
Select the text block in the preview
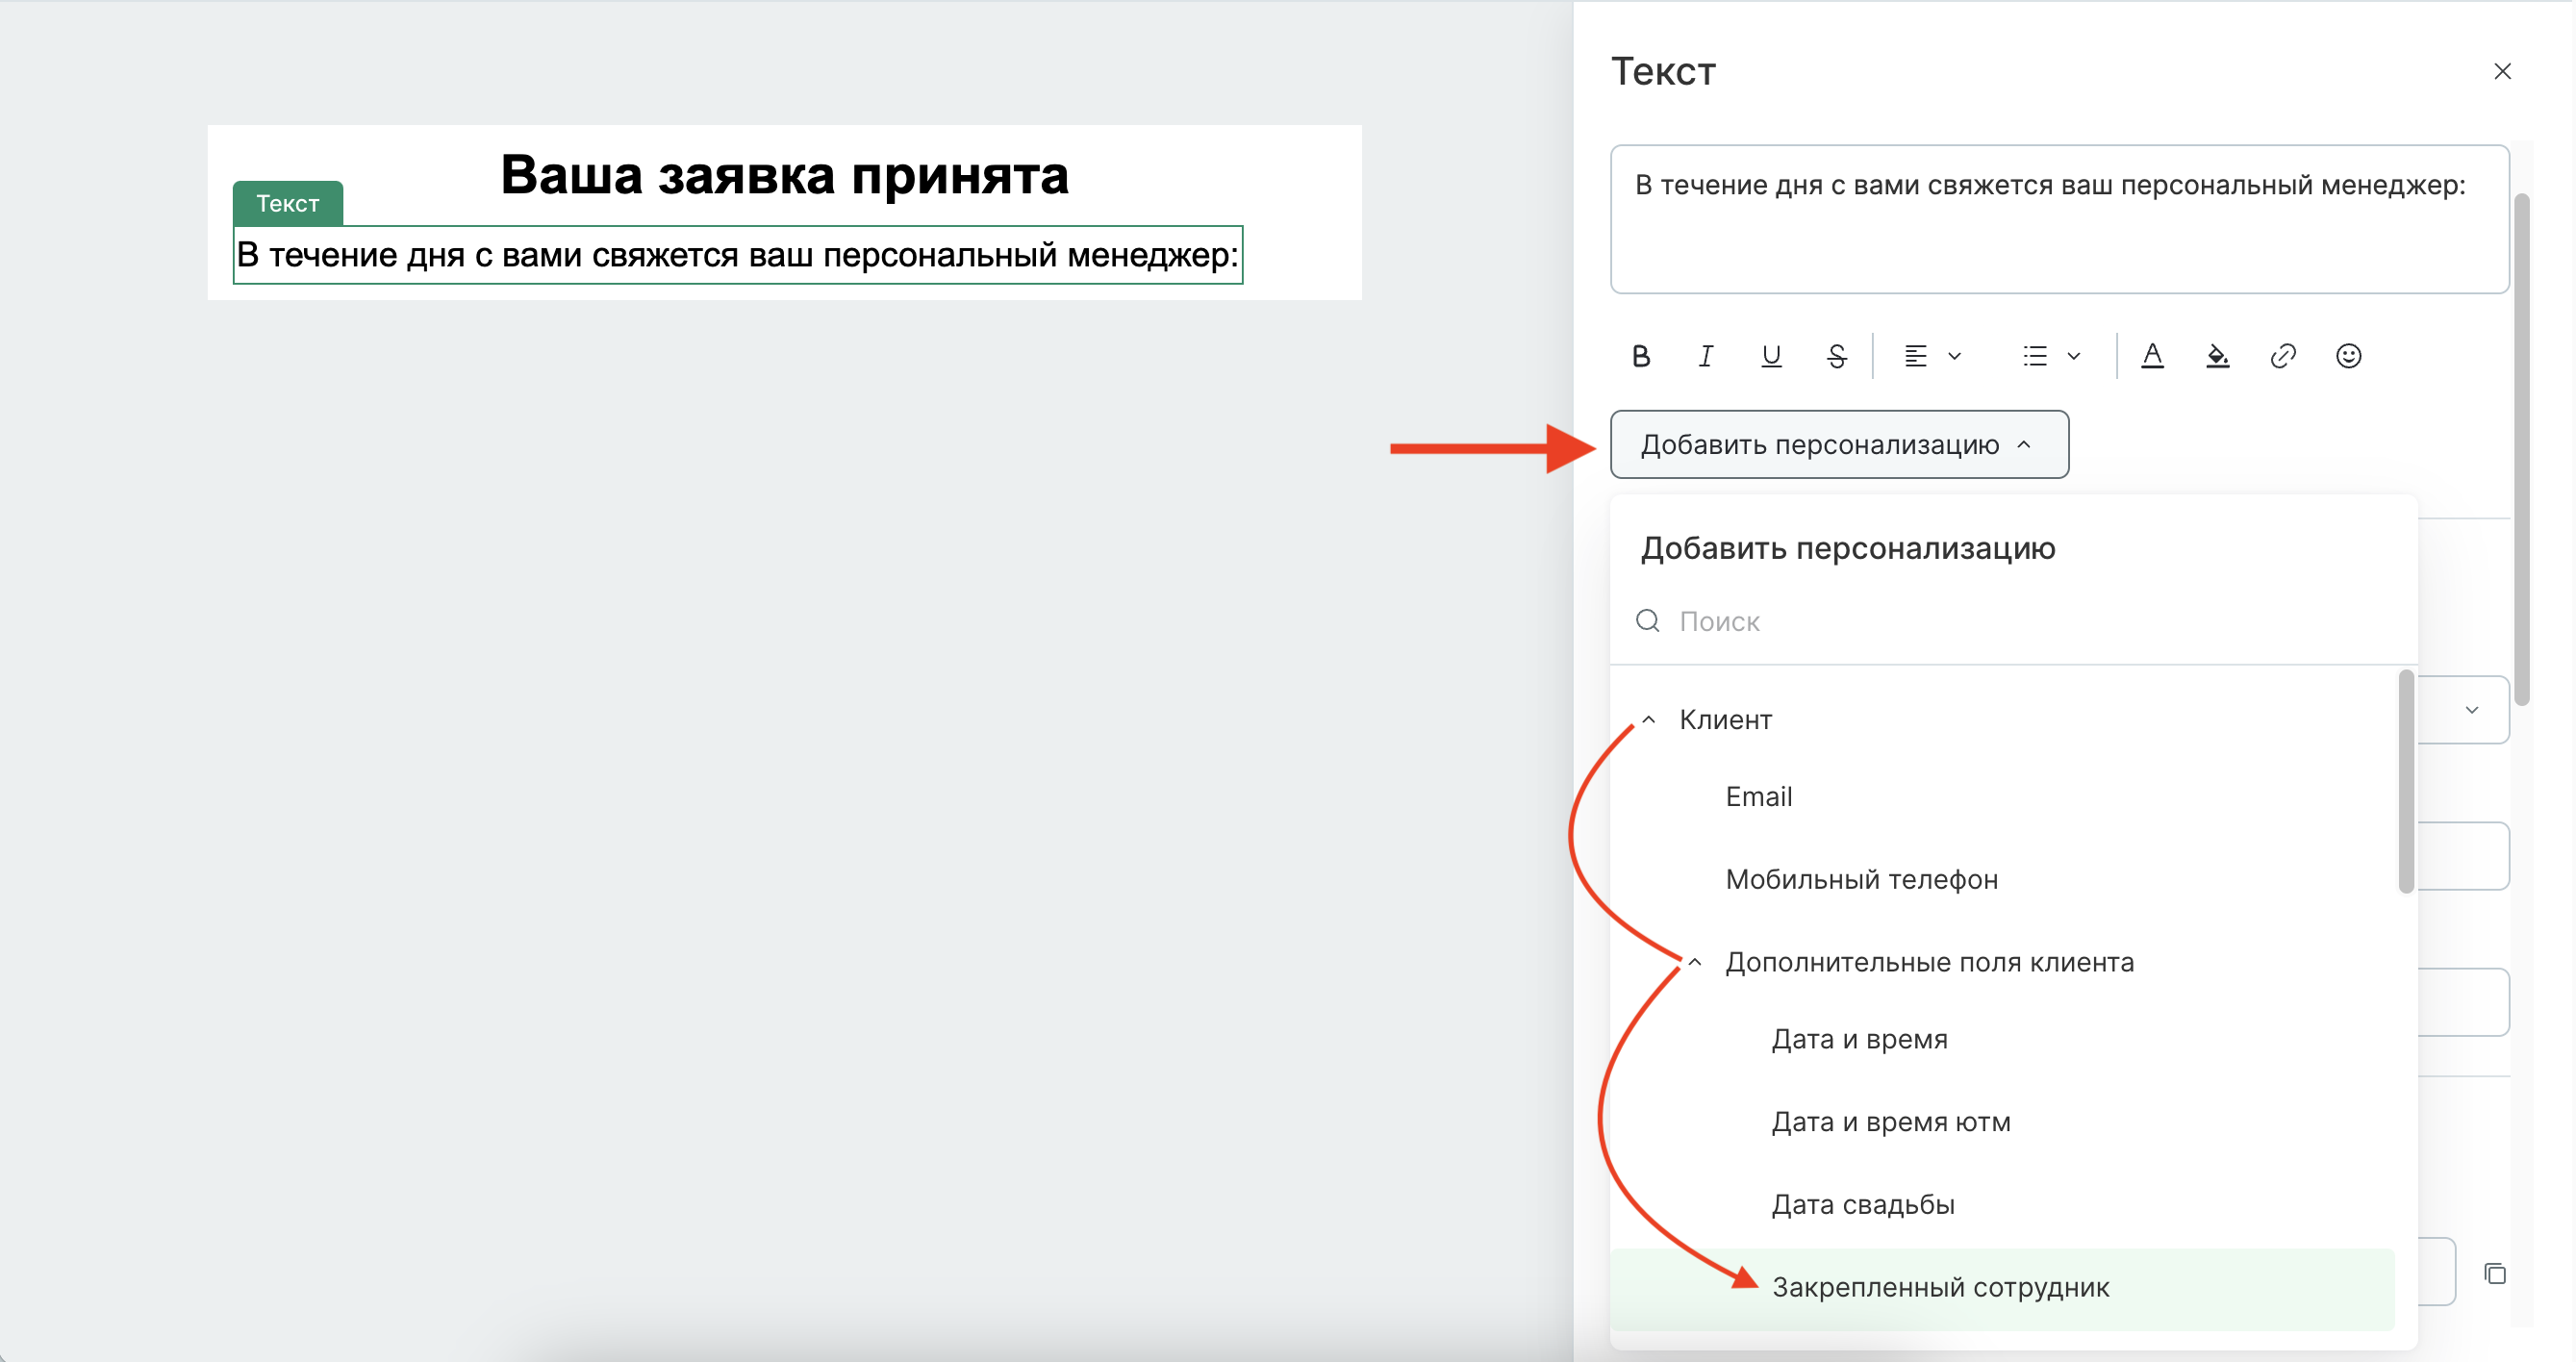(x=738, y=255)
